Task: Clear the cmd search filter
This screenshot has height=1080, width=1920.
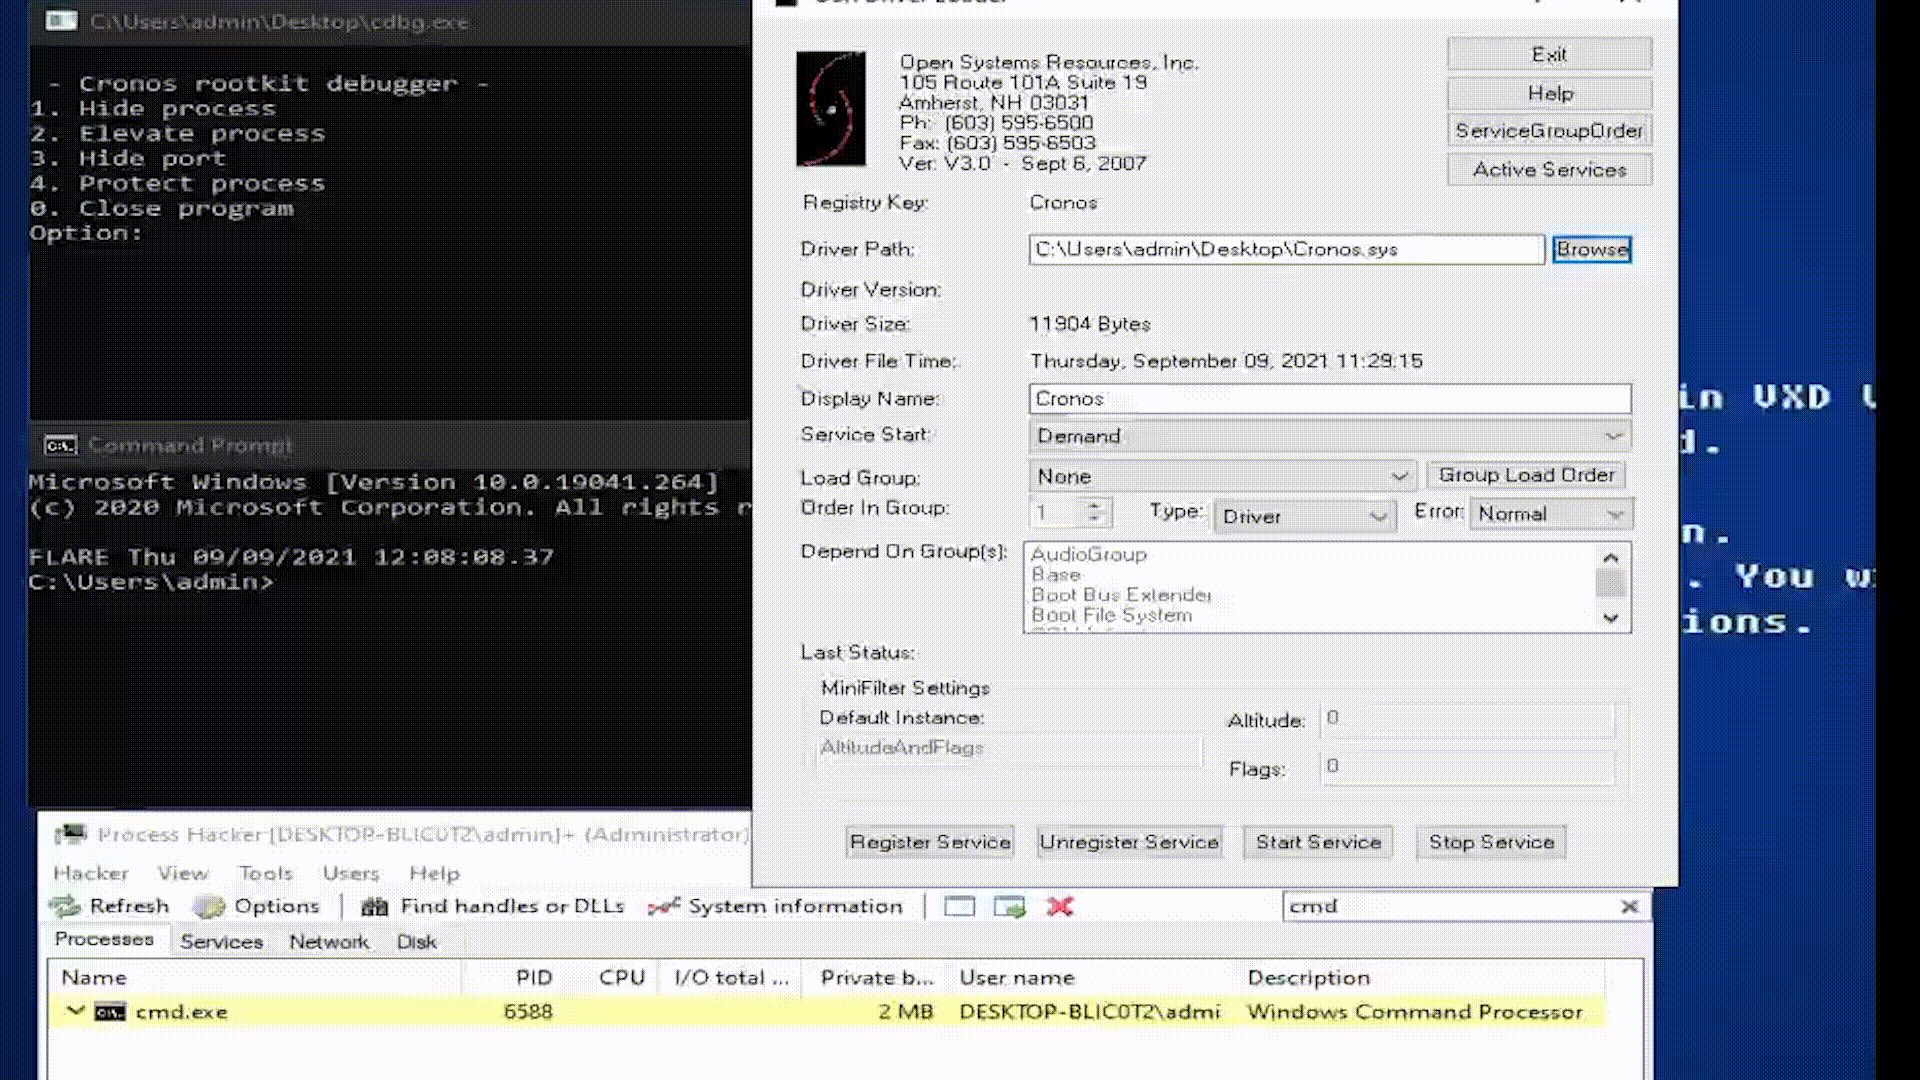Action: [1629, 906]
